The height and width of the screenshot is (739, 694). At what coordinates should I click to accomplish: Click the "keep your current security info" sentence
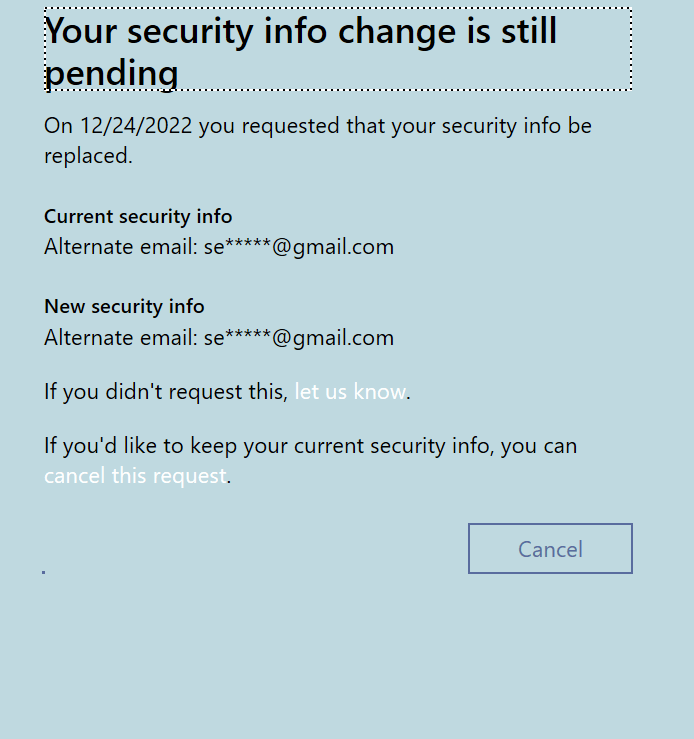point(310,446)
